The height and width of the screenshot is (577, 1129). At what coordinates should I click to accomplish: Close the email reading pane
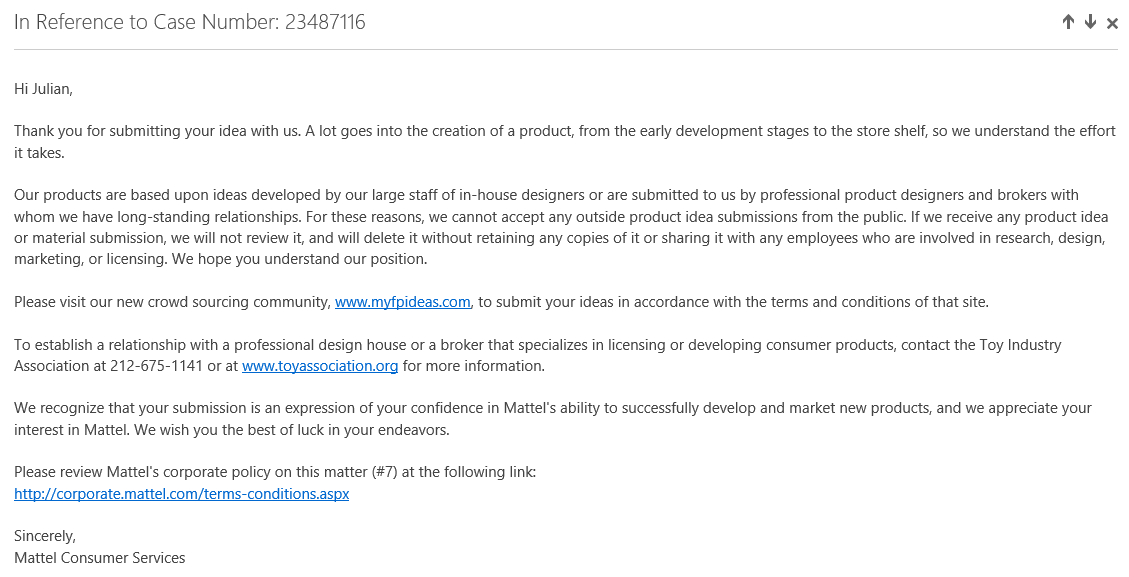click(1112, 23)
